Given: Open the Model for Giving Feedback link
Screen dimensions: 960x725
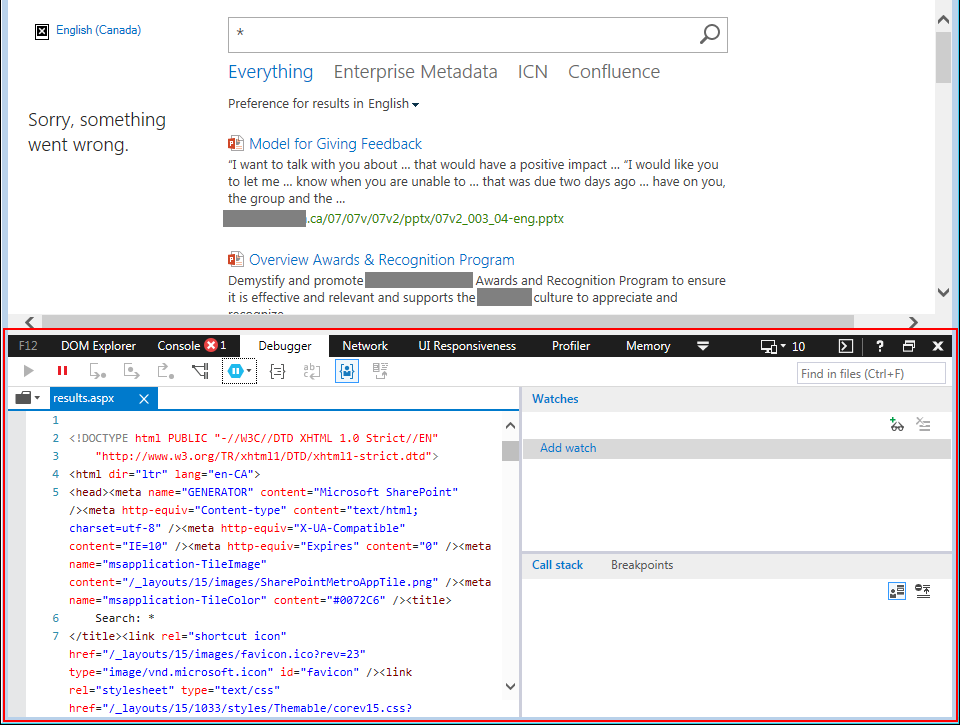Looking at the screenshot, I should pyautogui.click(x=335, y=144).
